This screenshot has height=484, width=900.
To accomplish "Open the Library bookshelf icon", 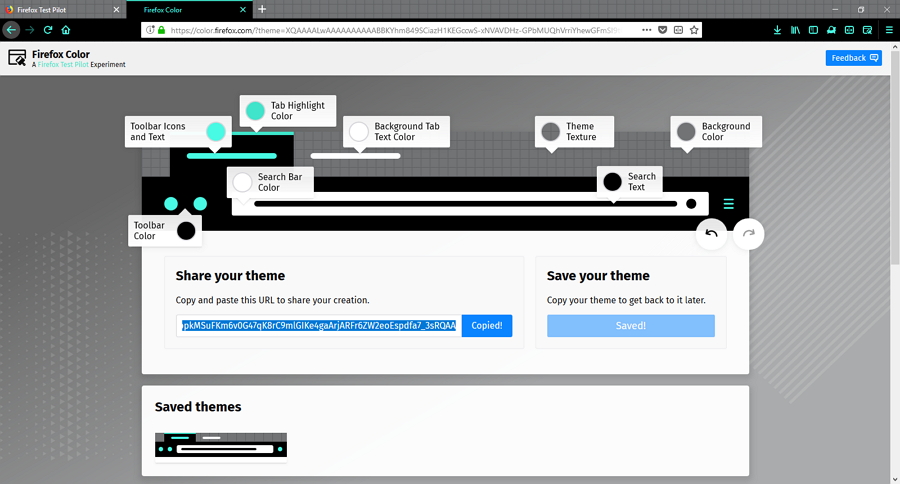I will click(x=795, y=30).
